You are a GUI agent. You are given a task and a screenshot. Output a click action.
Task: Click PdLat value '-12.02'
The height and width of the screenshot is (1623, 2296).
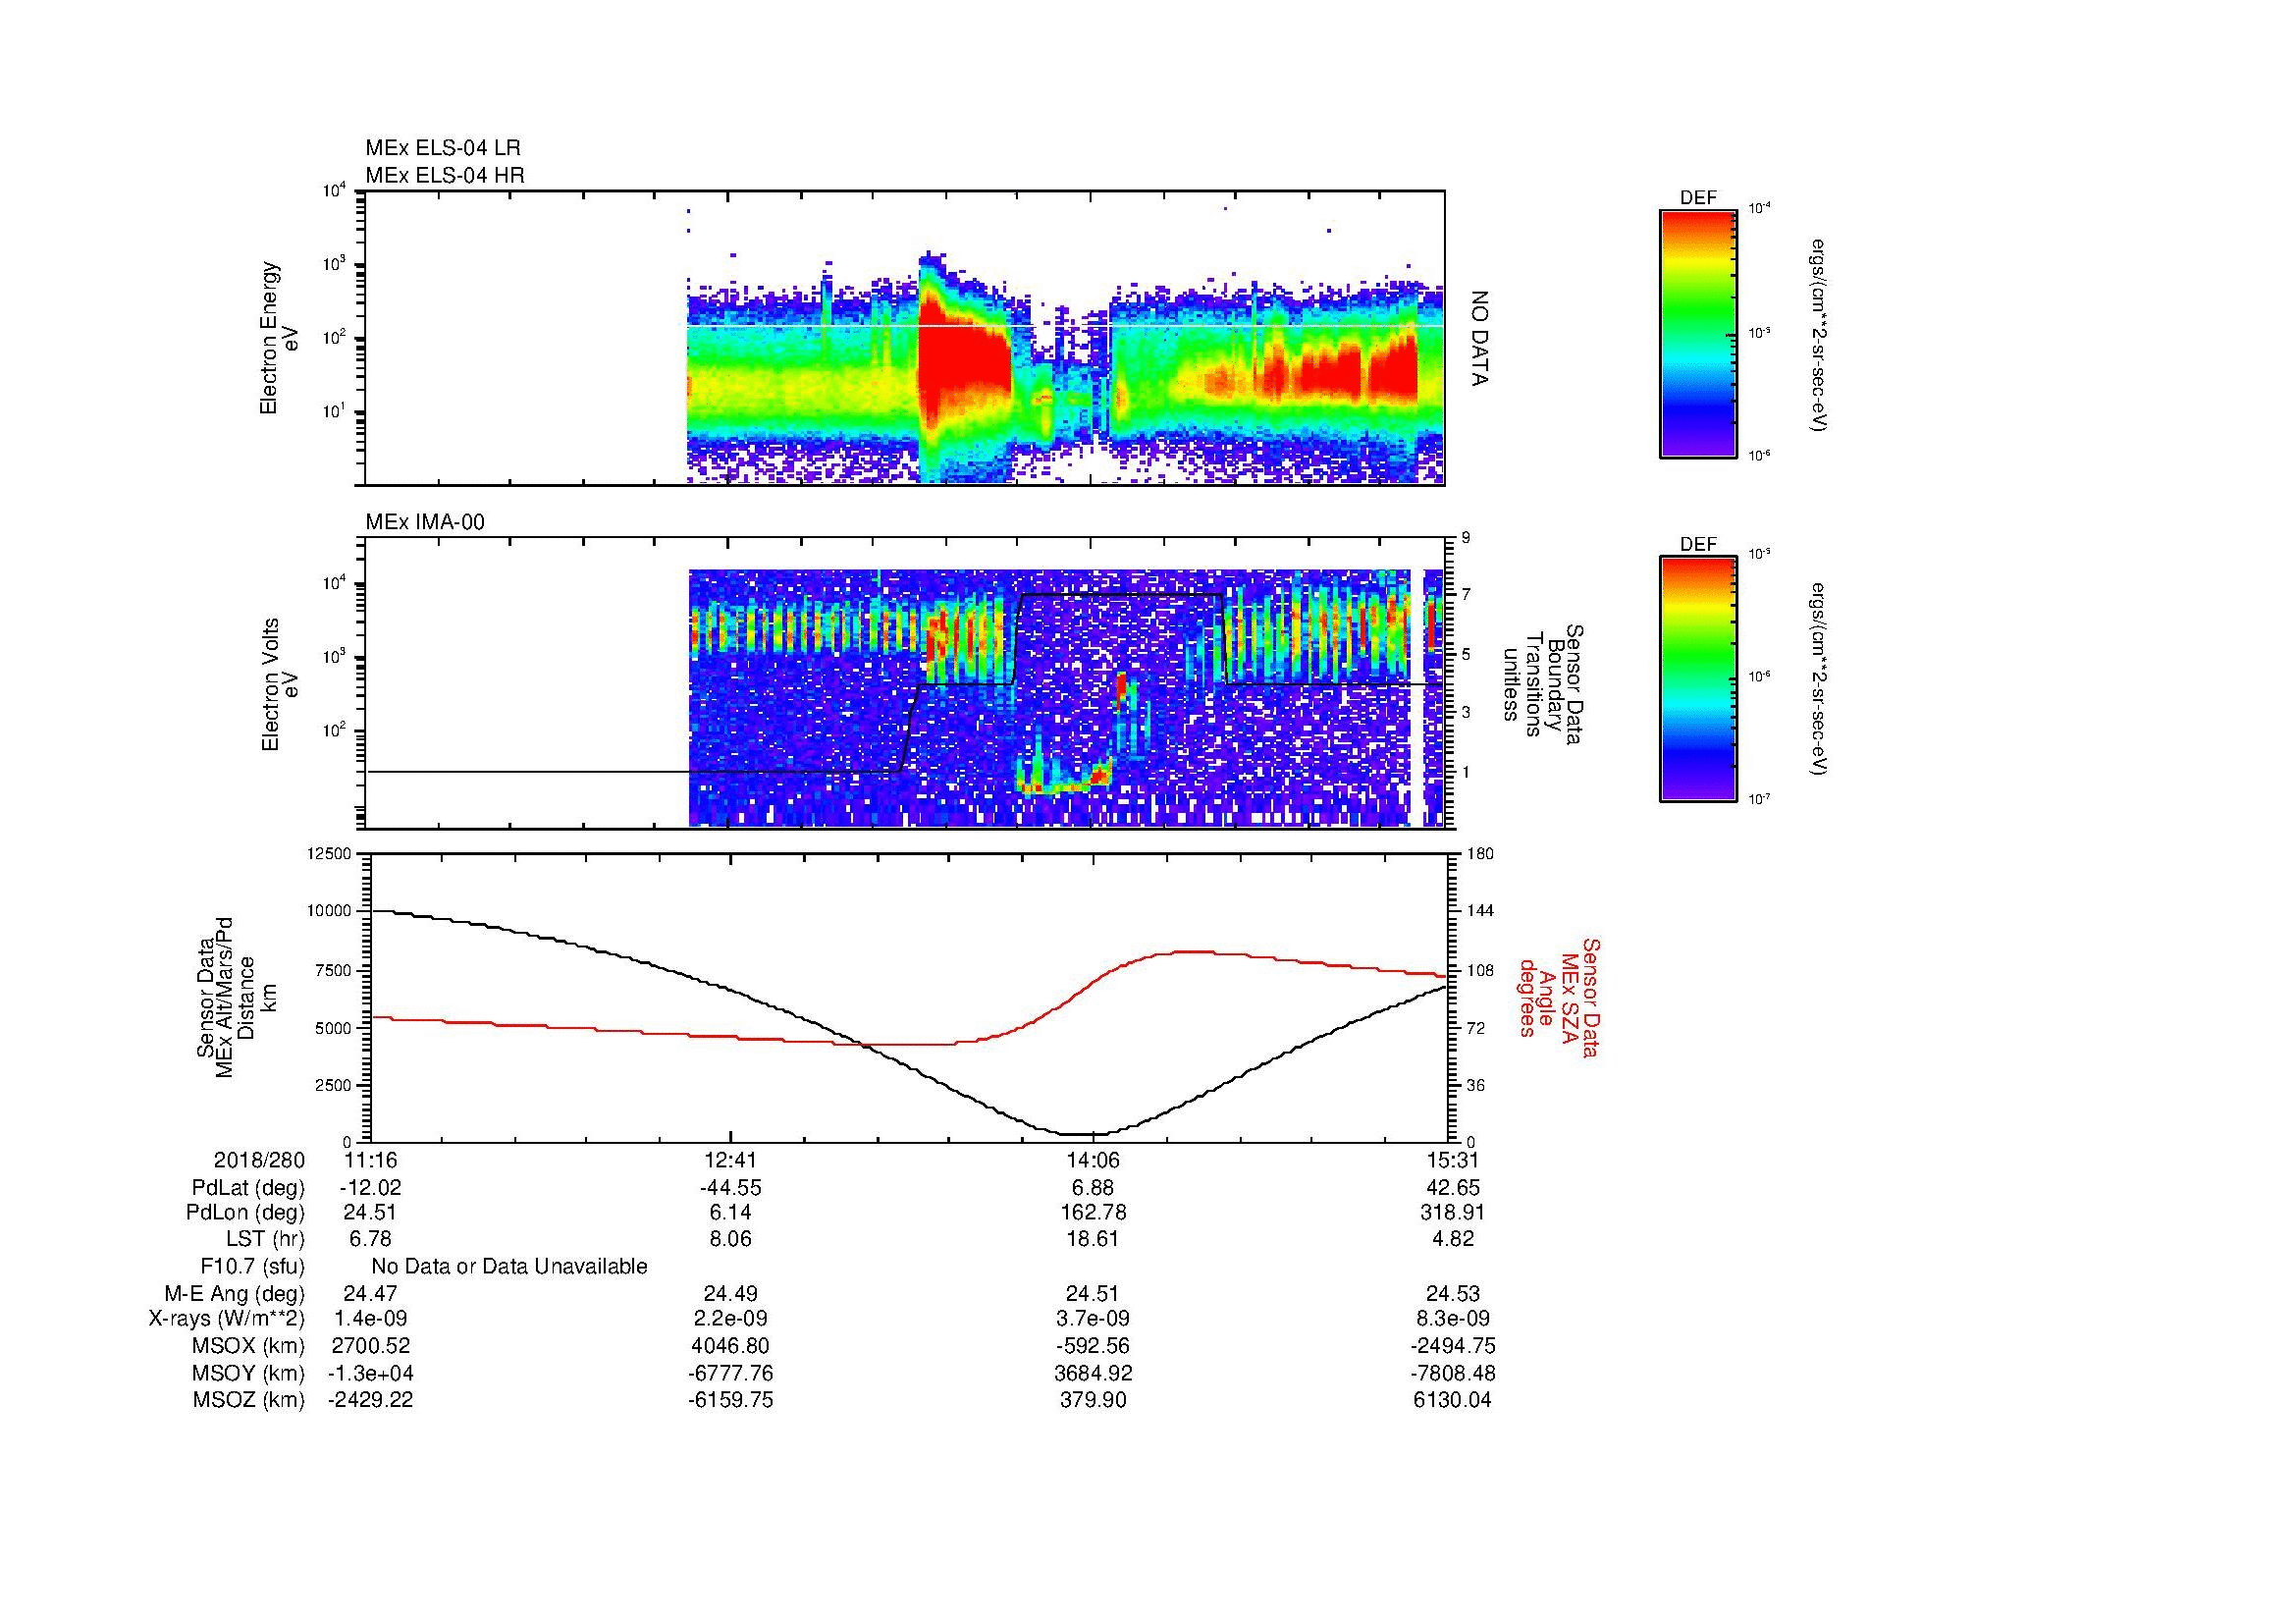point(371,1188)
